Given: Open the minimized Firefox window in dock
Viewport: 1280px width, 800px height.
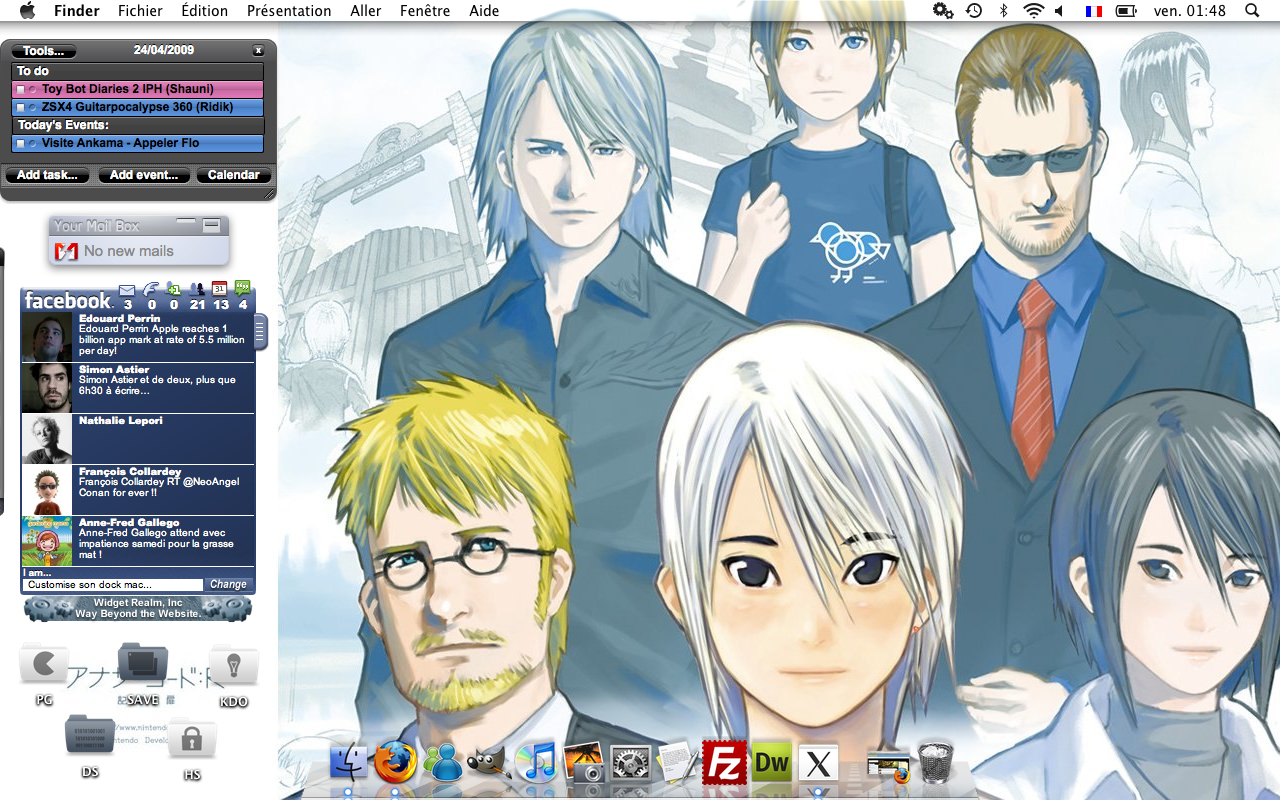Looking at the screenshot, I should click(x=888, y=766).
